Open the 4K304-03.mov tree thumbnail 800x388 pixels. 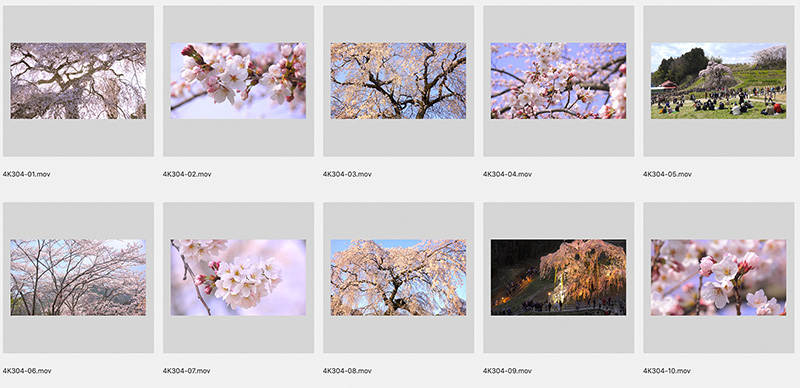click(x=398, y=81)
